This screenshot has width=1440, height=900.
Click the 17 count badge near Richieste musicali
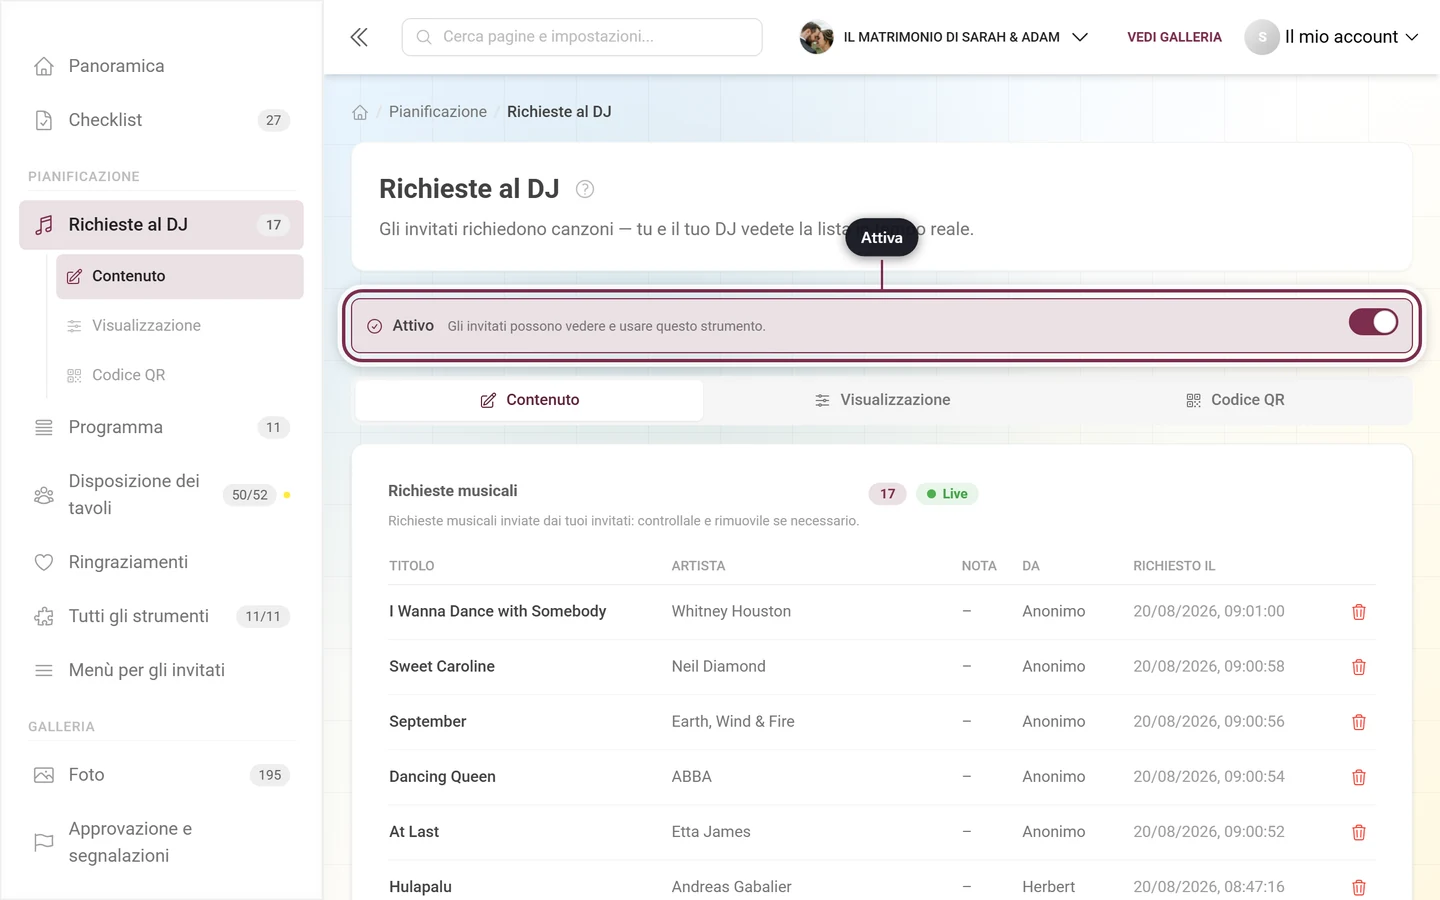[x=887, y=494]
